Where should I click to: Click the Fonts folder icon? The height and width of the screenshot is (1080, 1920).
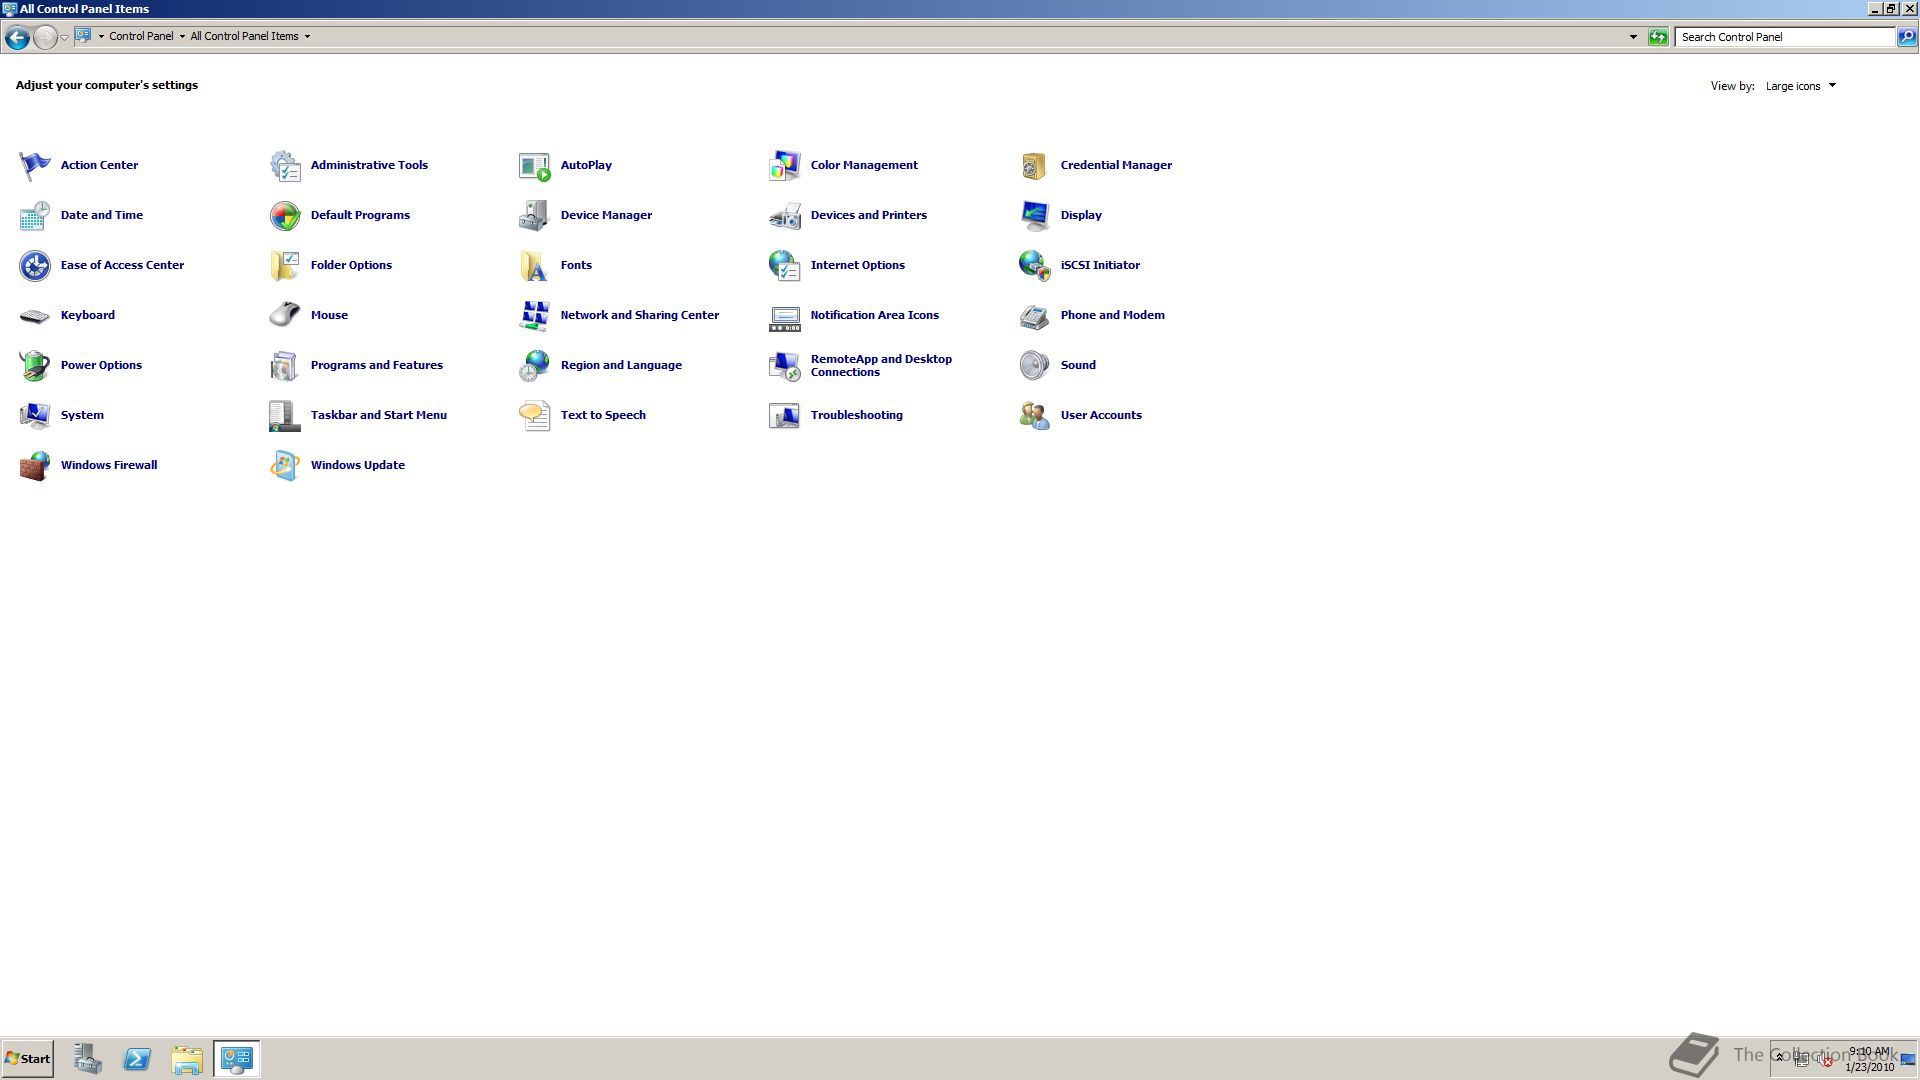535,266
